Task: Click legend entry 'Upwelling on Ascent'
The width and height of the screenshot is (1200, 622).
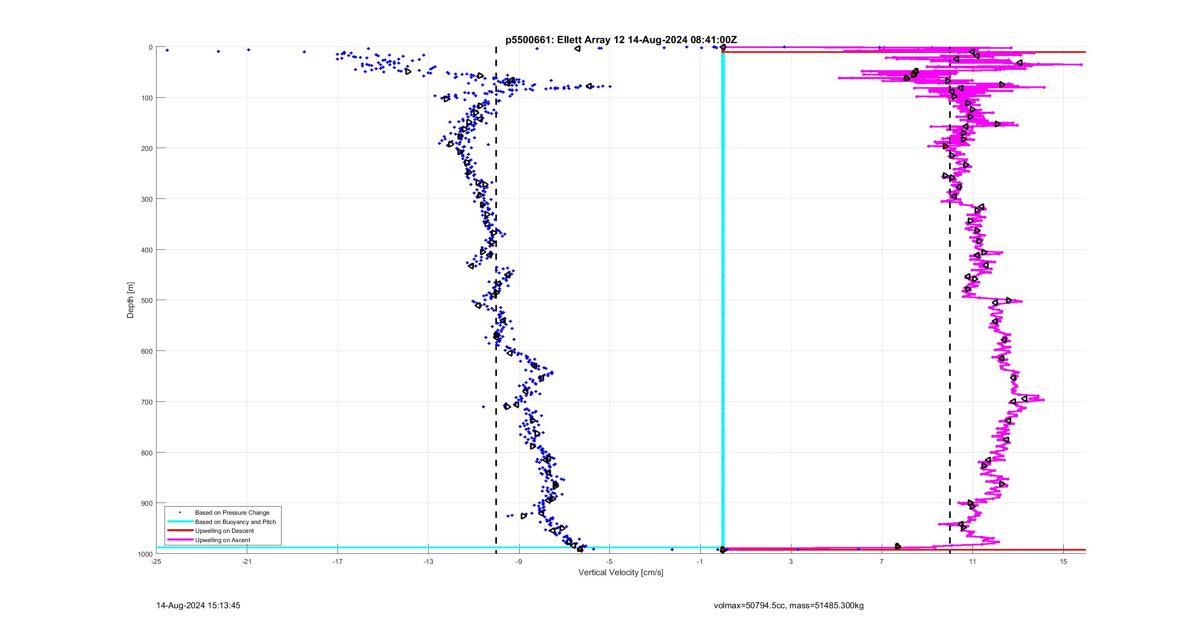Action: pos(223,540)
